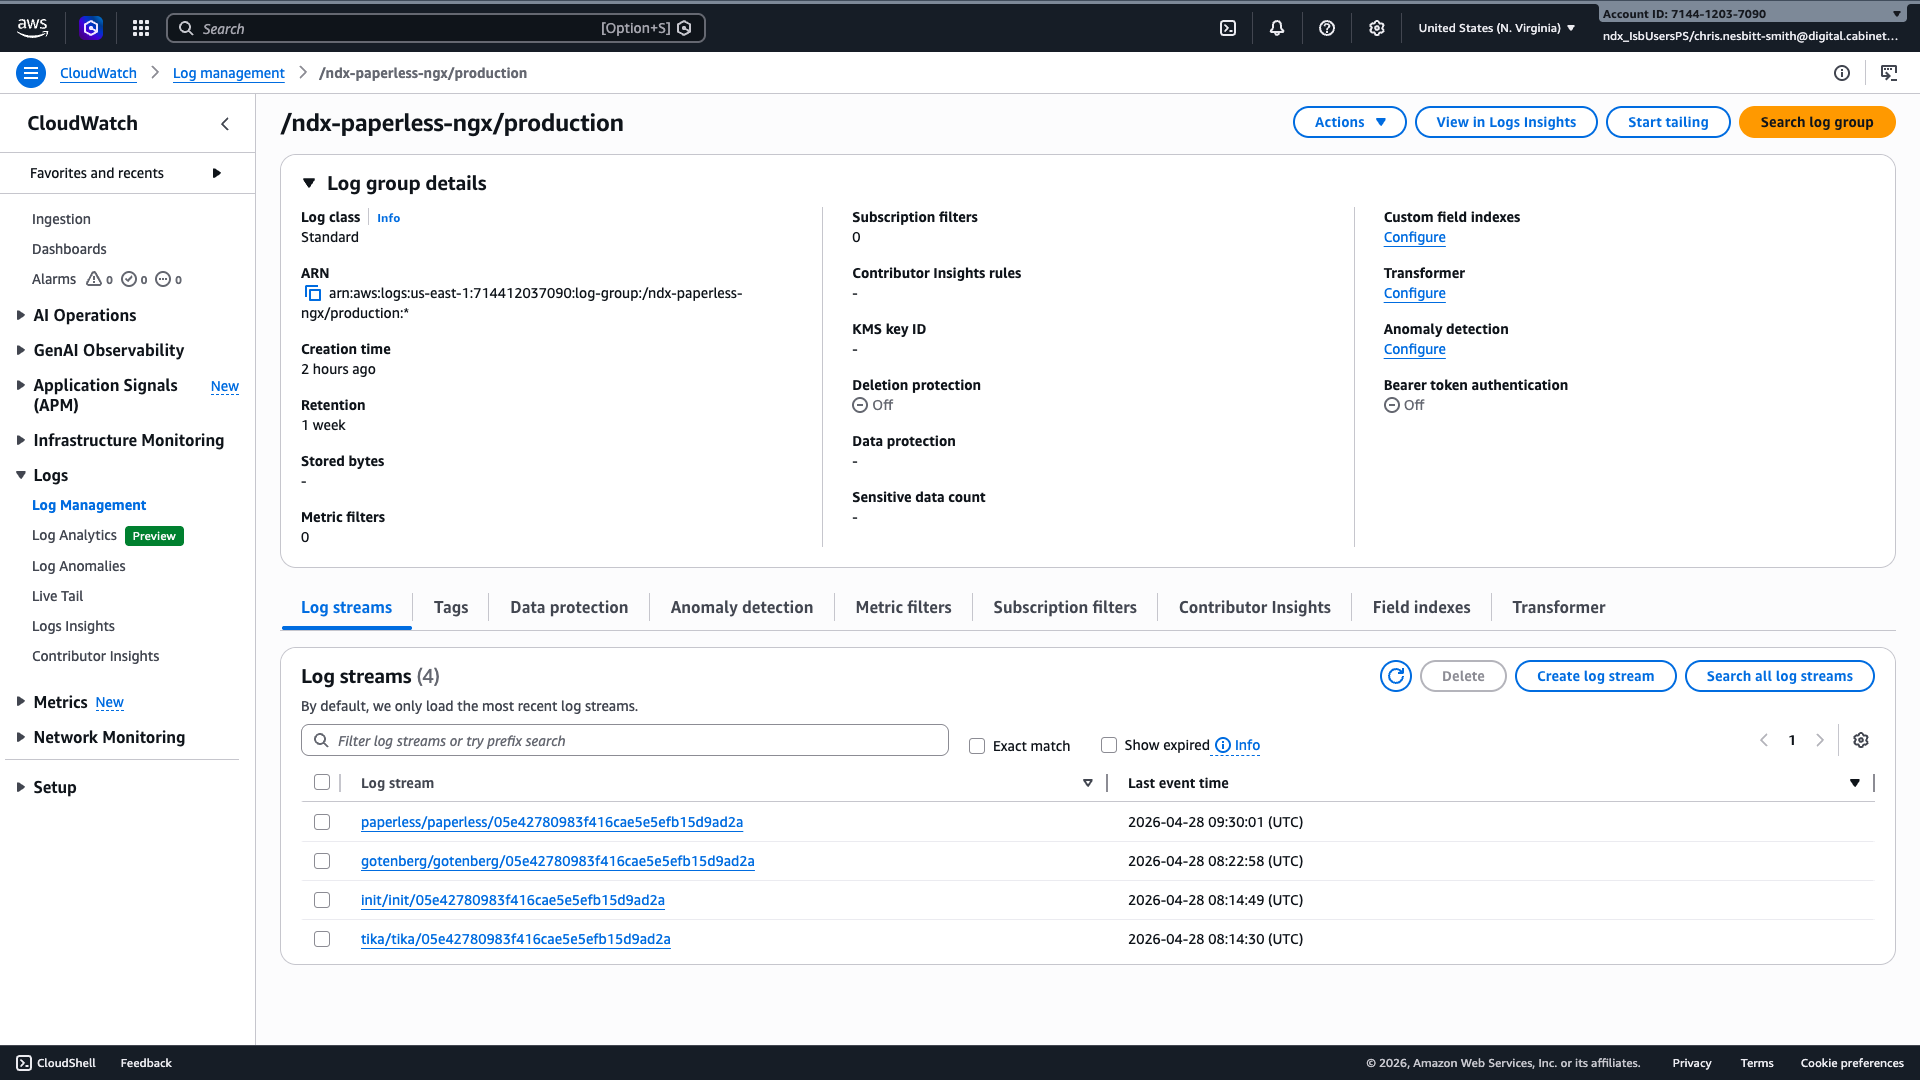Focus the top AWS Search box
The image size is (1920, 1080).
click(x=436, y=28)
